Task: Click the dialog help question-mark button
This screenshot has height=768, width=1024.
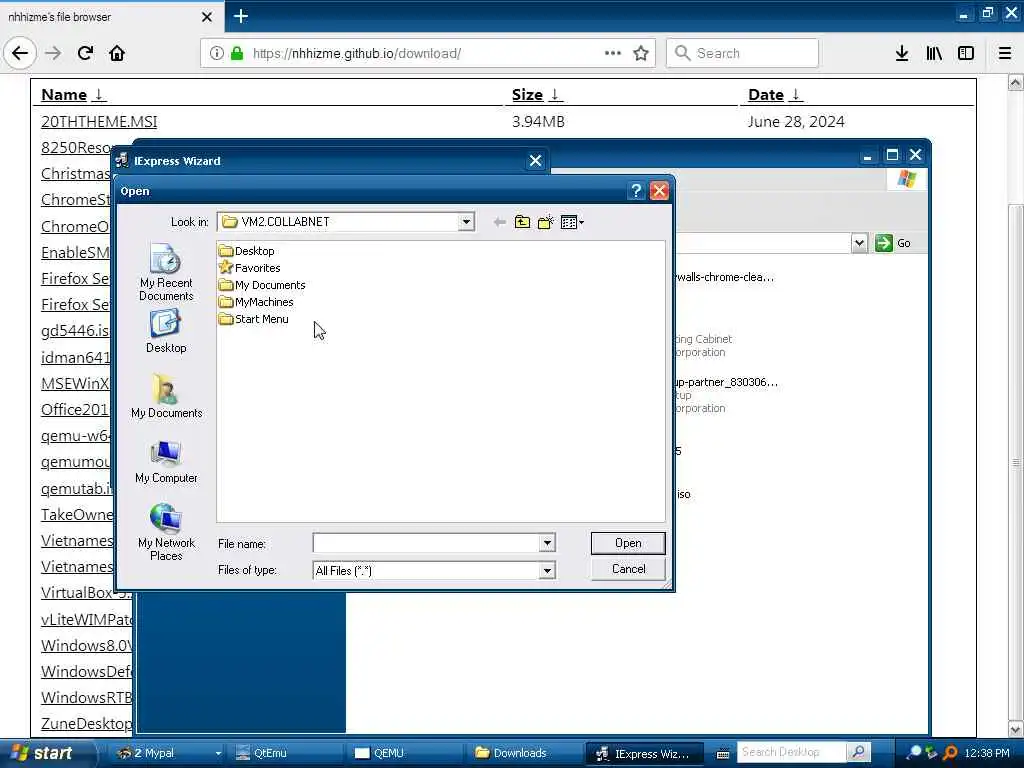Action: tap(635, 191)
